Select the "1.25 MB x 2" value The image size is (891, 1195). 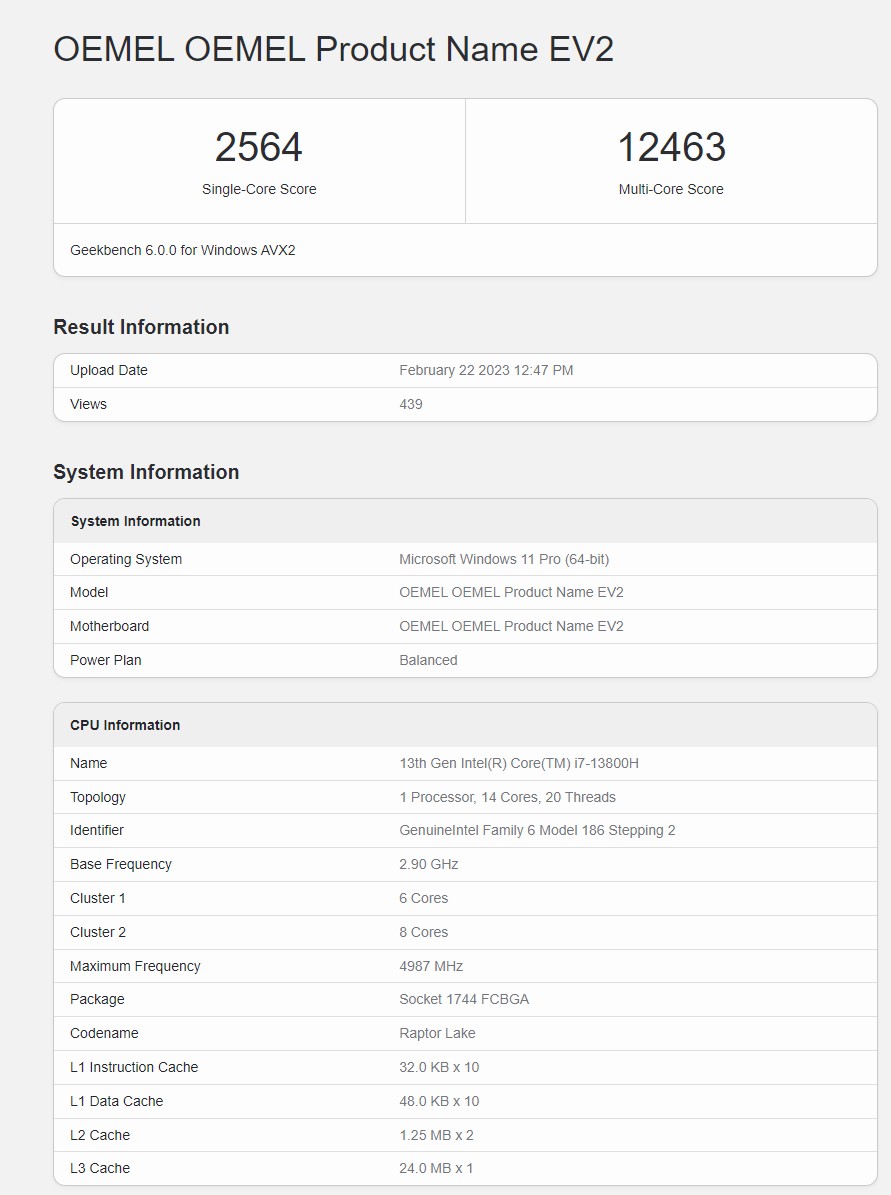pyautogui.click(x=437, y=1136)
